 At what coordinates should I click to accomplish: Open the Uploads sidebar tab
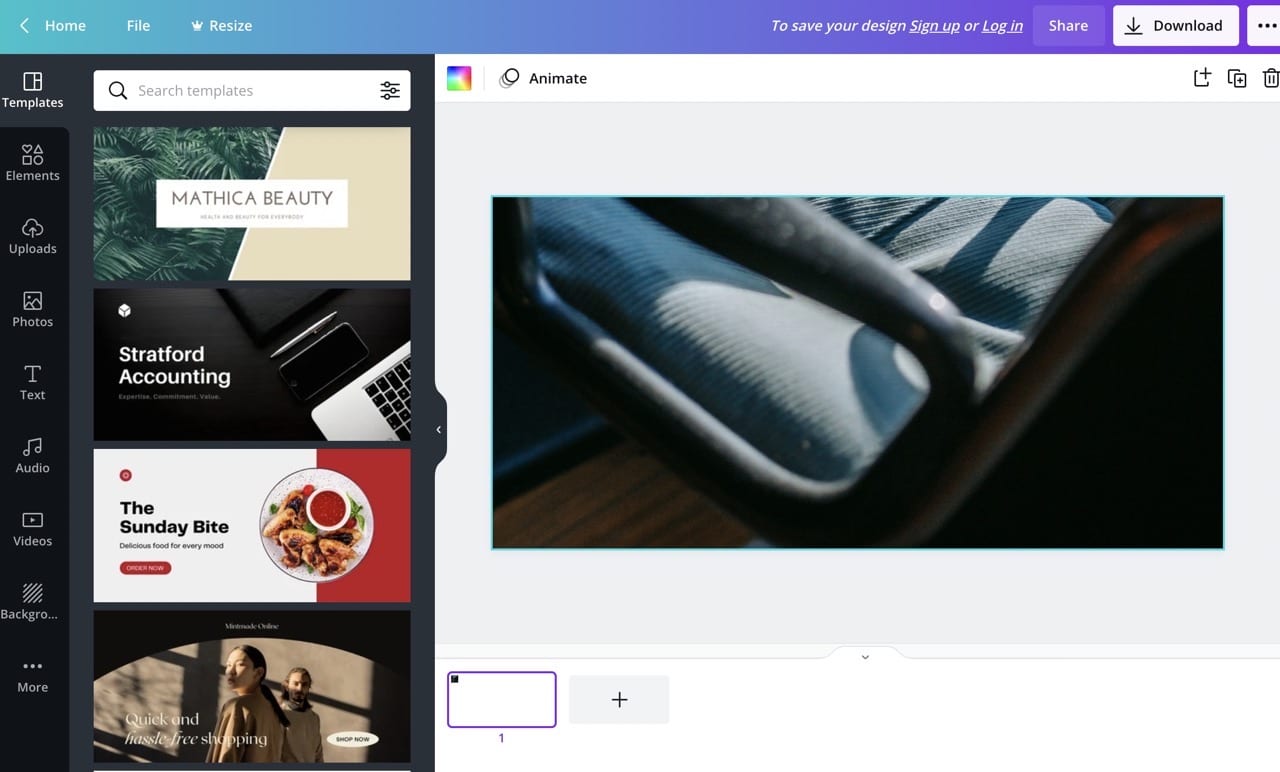tap(33, 236)
